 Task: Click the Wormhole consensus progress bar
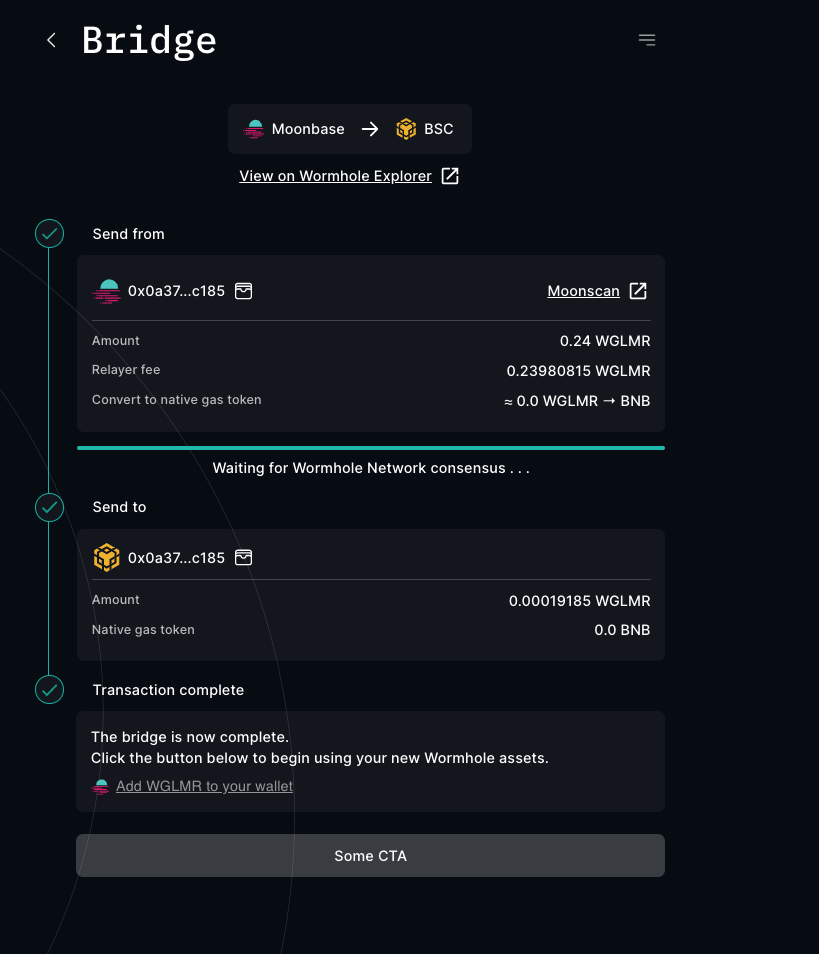[370, 447]
